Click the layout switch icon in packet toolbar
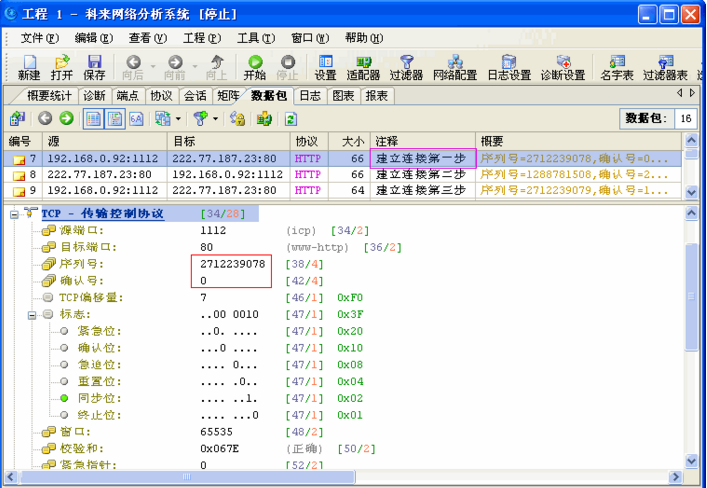The width and height of the screenshot is (707, 488). [x=163, y=119]
